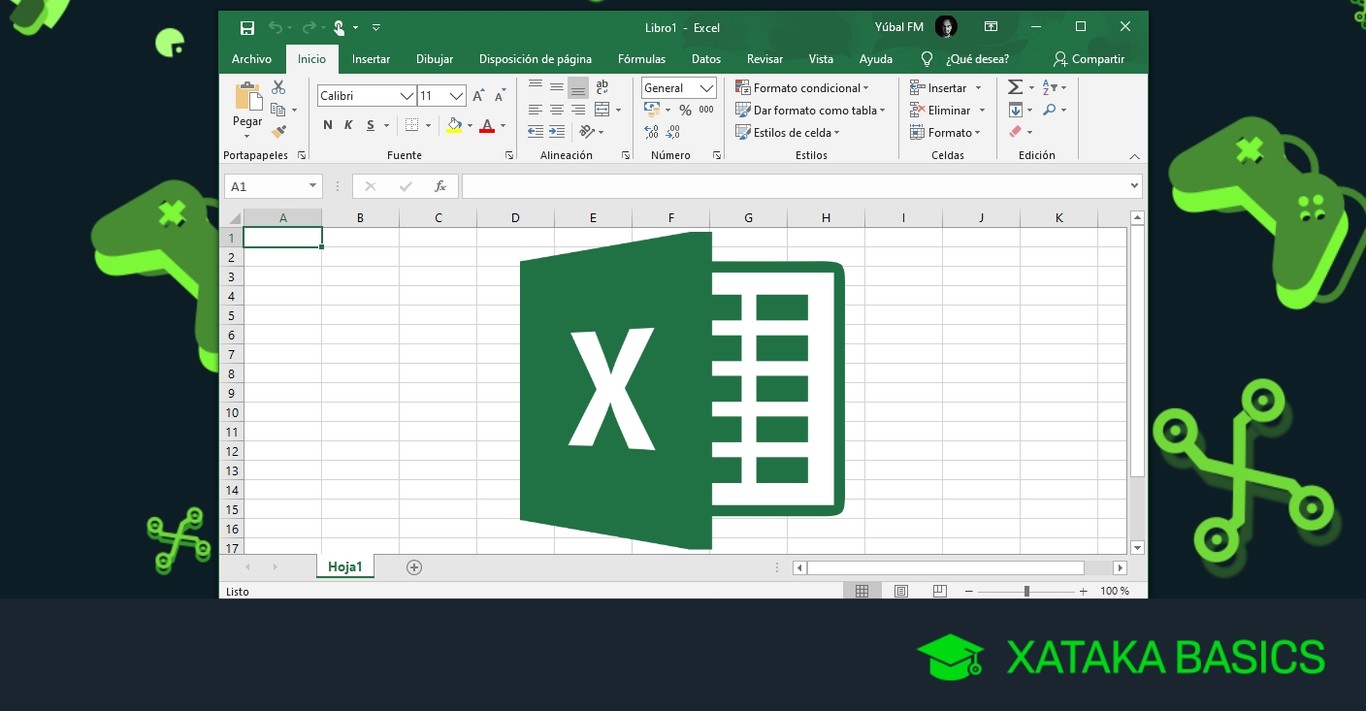Decrease font size with small A

(499, 96)
